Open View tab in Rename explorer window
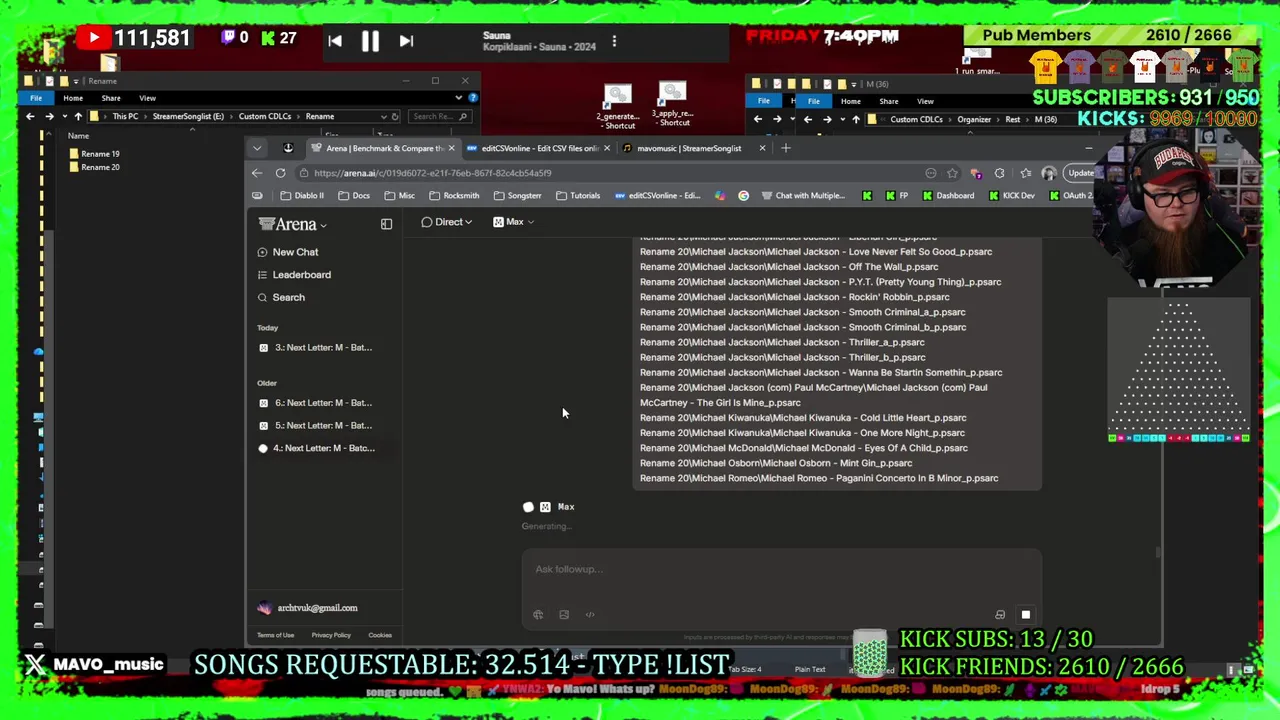 click(147, 98)
